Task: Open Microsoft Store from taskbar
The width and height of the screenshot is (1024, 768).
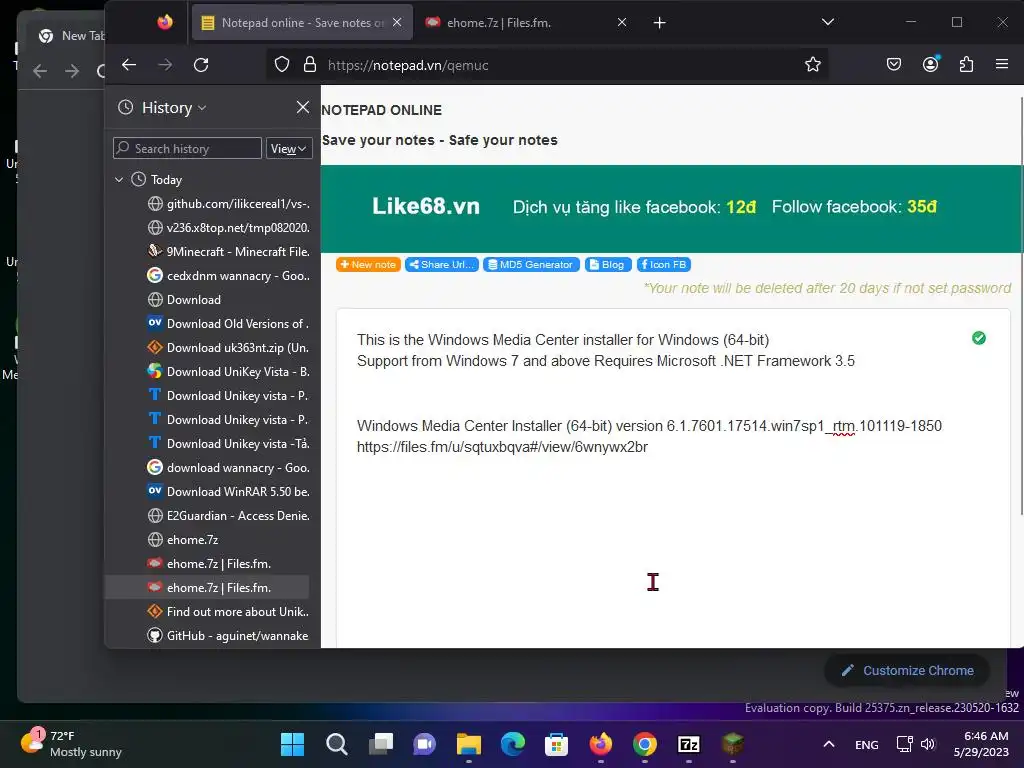Action: 556,744
